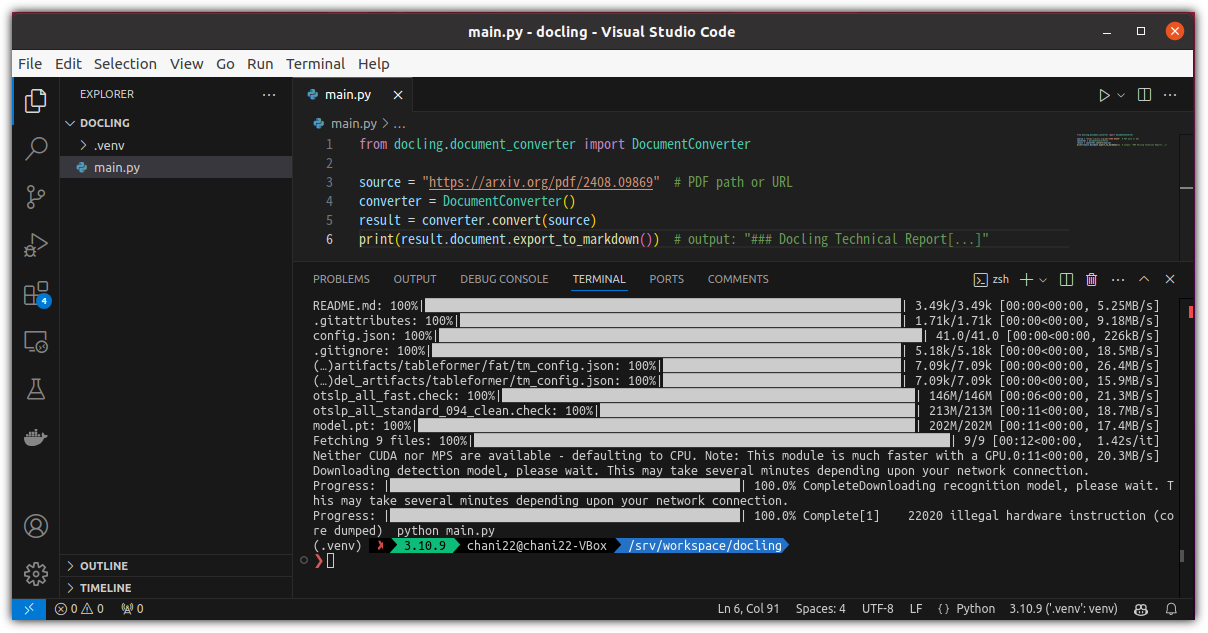Viewport: 1208px width, 633px height.
Task: Open the Go menu
Action: tap(225, 63)
